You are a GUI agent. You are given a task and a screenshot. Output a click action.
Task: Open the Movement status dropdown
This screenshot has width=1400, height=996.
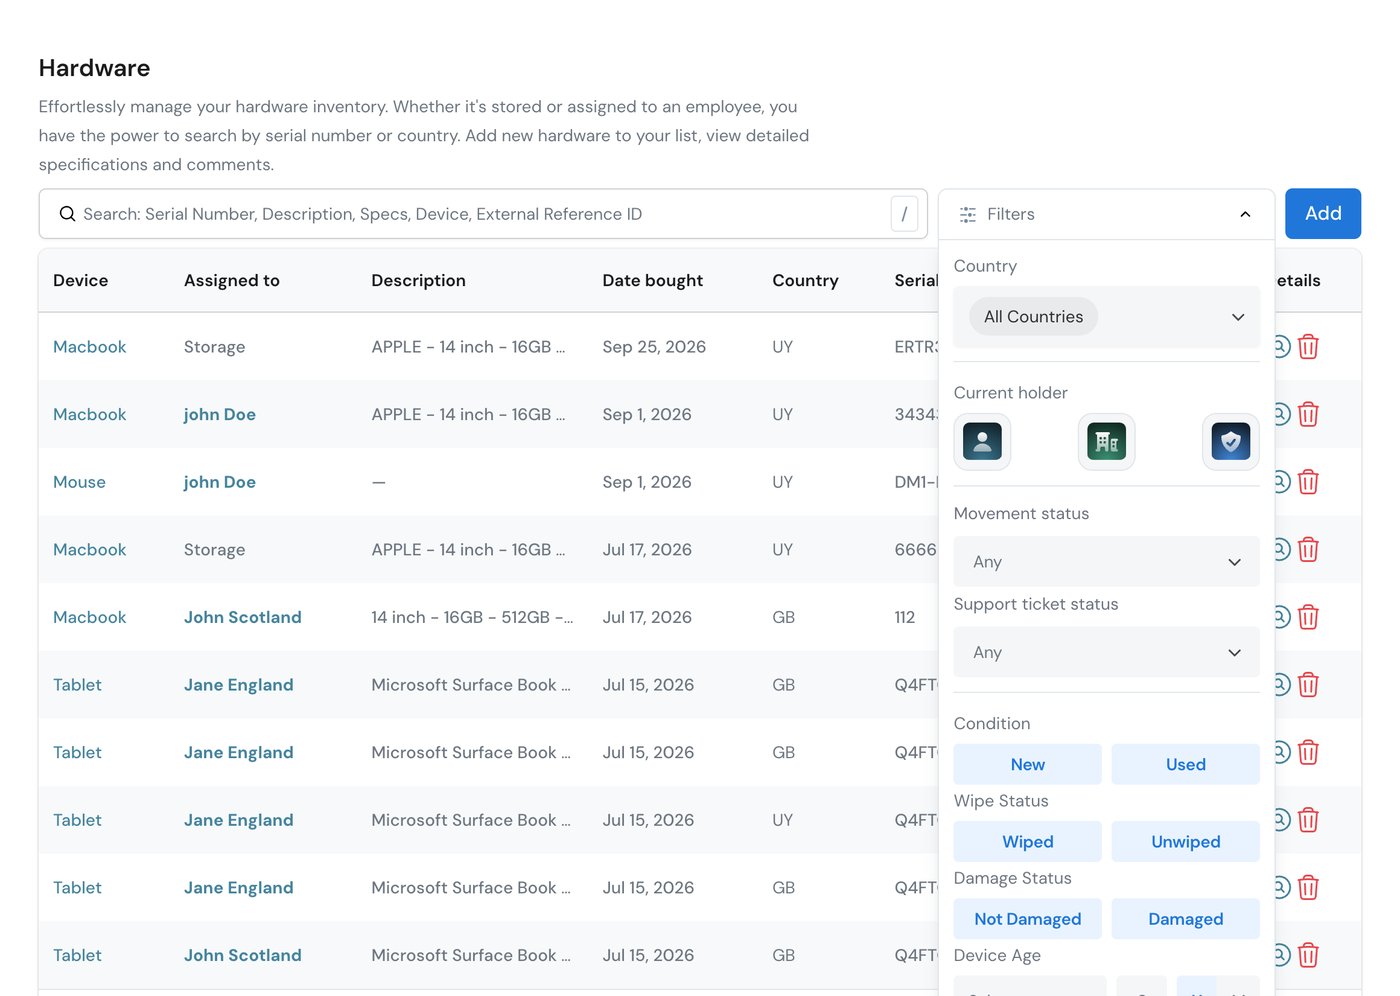[1106, 562]
